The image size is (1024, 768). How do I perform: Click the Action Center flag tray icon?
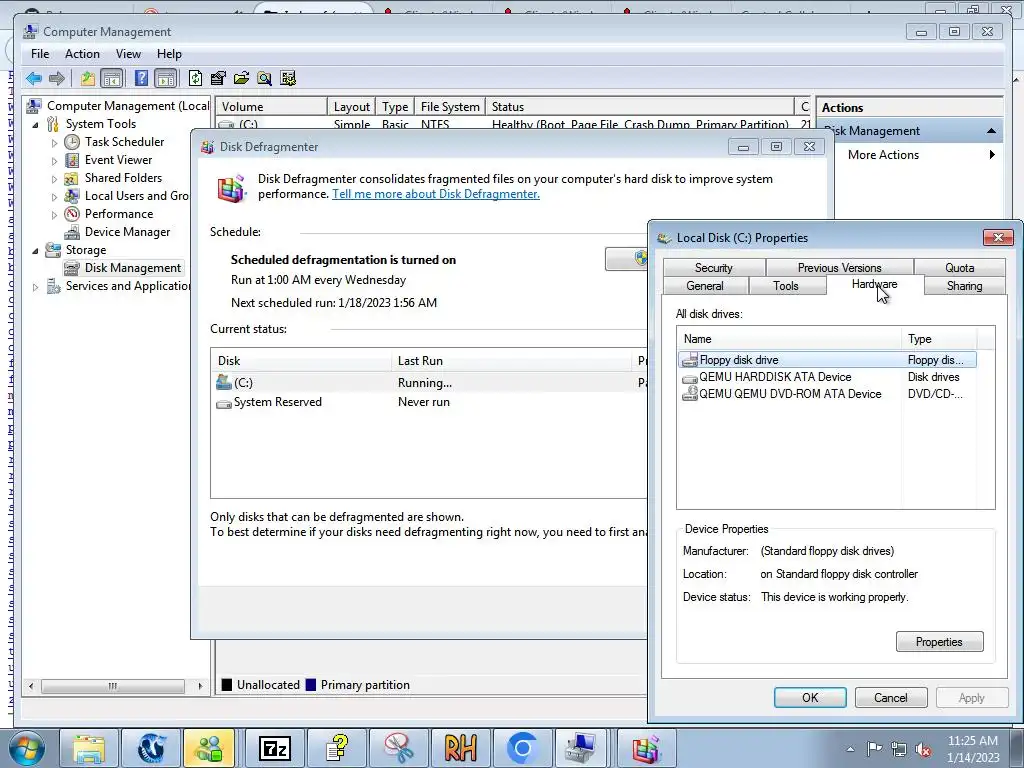(x=874, y=749)
